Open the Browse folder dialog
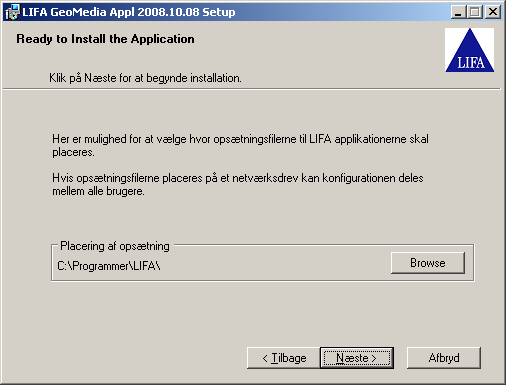Viewport: 506px width, 385px height. pos(428,263)
